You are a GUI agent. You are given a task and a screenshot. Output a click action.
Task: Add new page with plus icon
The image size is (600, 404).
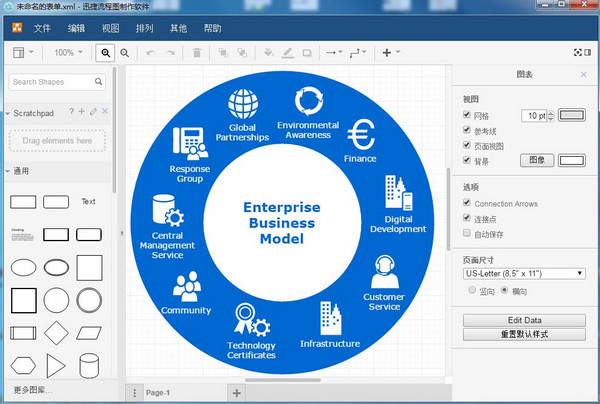[237, 393]
